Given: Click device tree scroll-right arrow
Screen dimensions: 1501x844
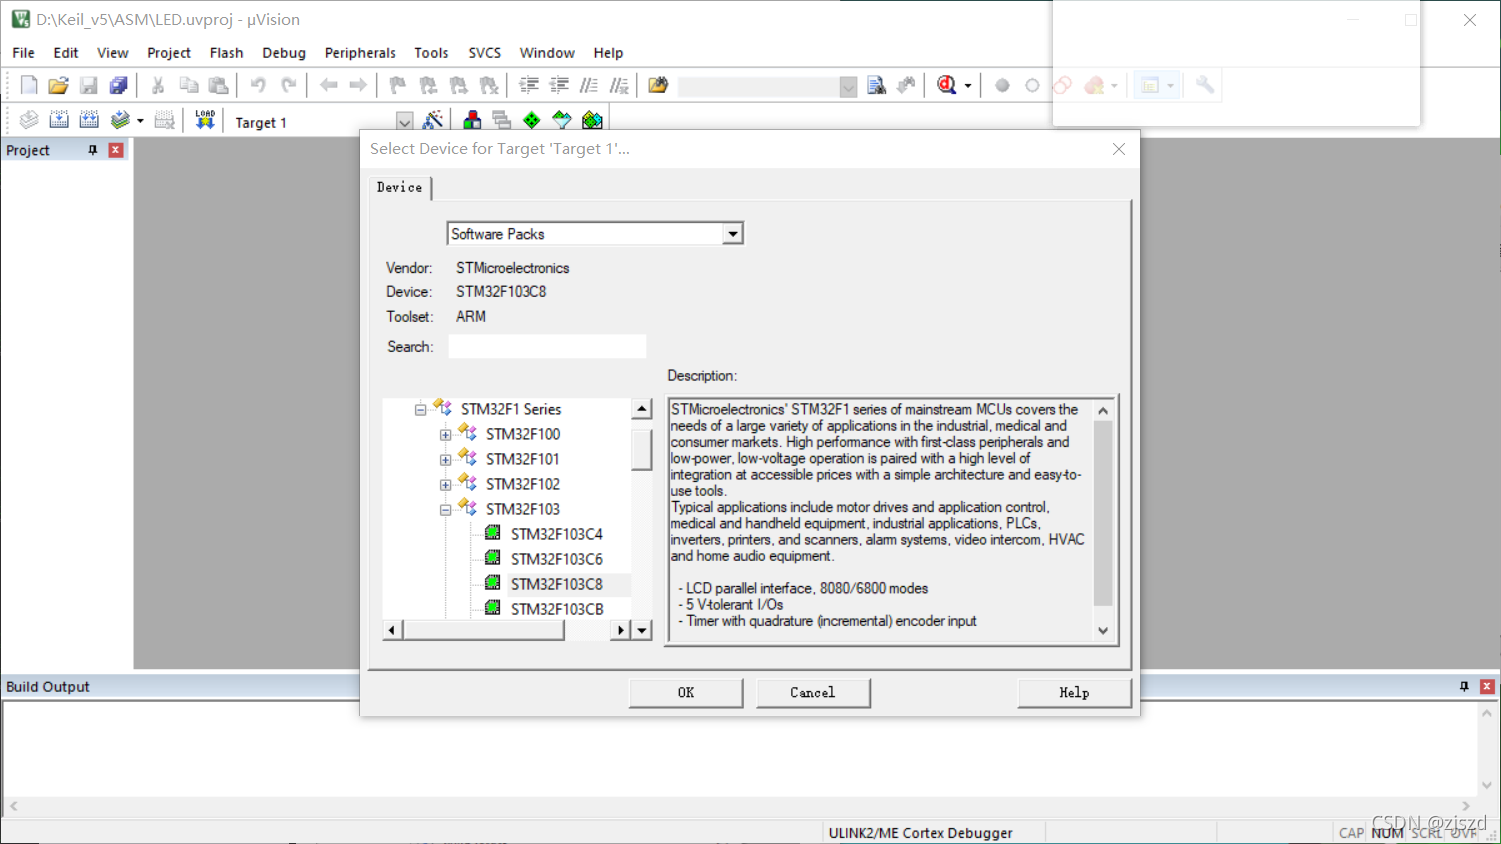Looking at the screenshot, I should coord(621,630).
